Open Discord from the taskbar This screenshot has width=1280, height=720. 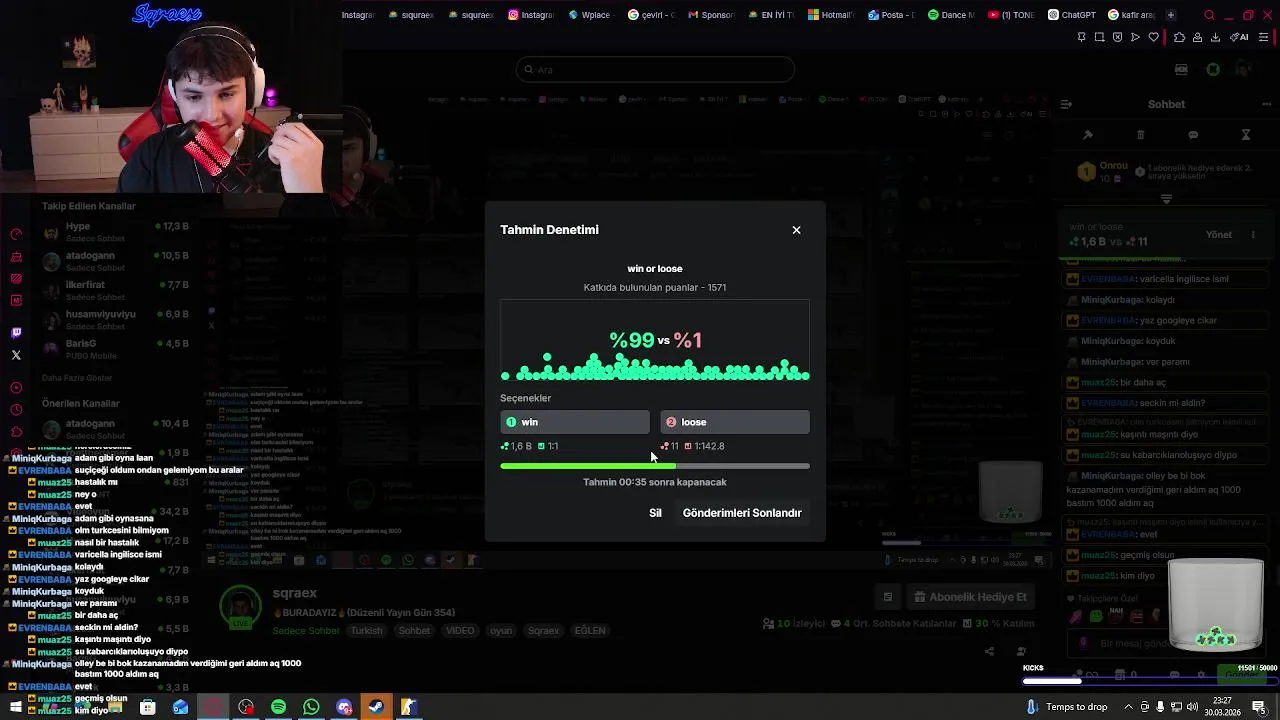click(344, 707)
